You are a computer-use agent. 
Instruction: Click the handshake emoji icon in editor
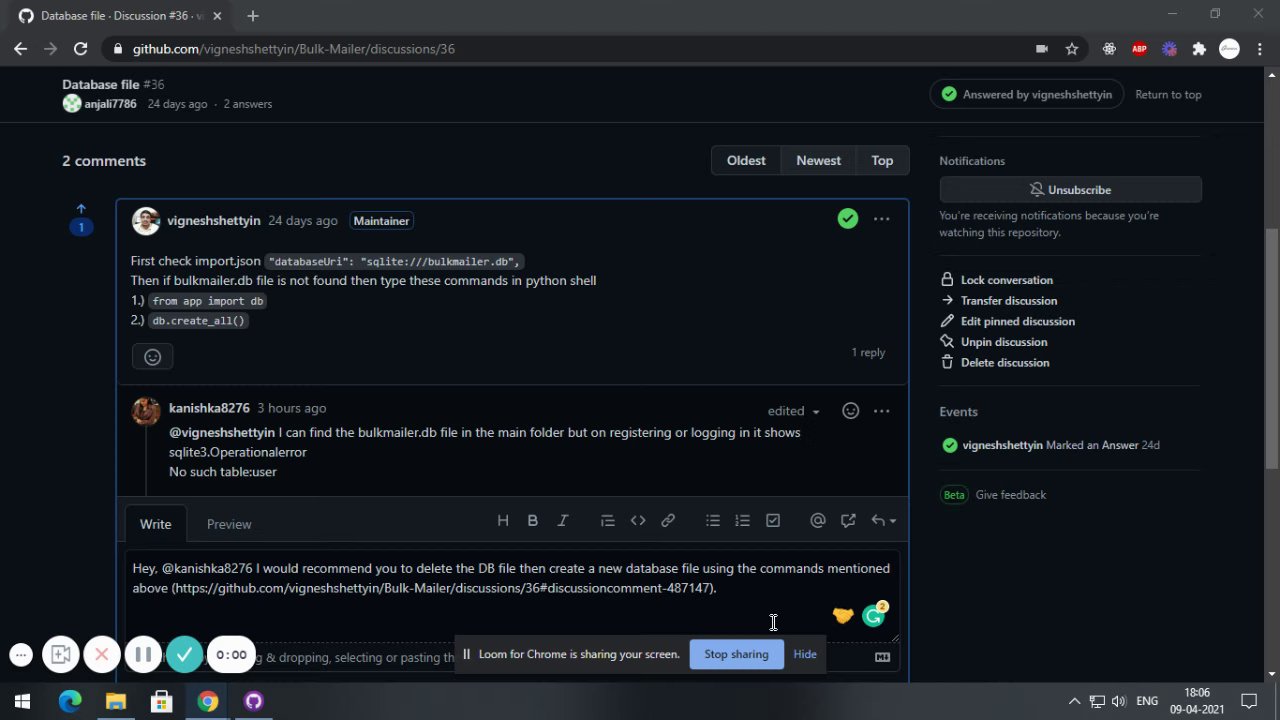click(x=843, y=616)
